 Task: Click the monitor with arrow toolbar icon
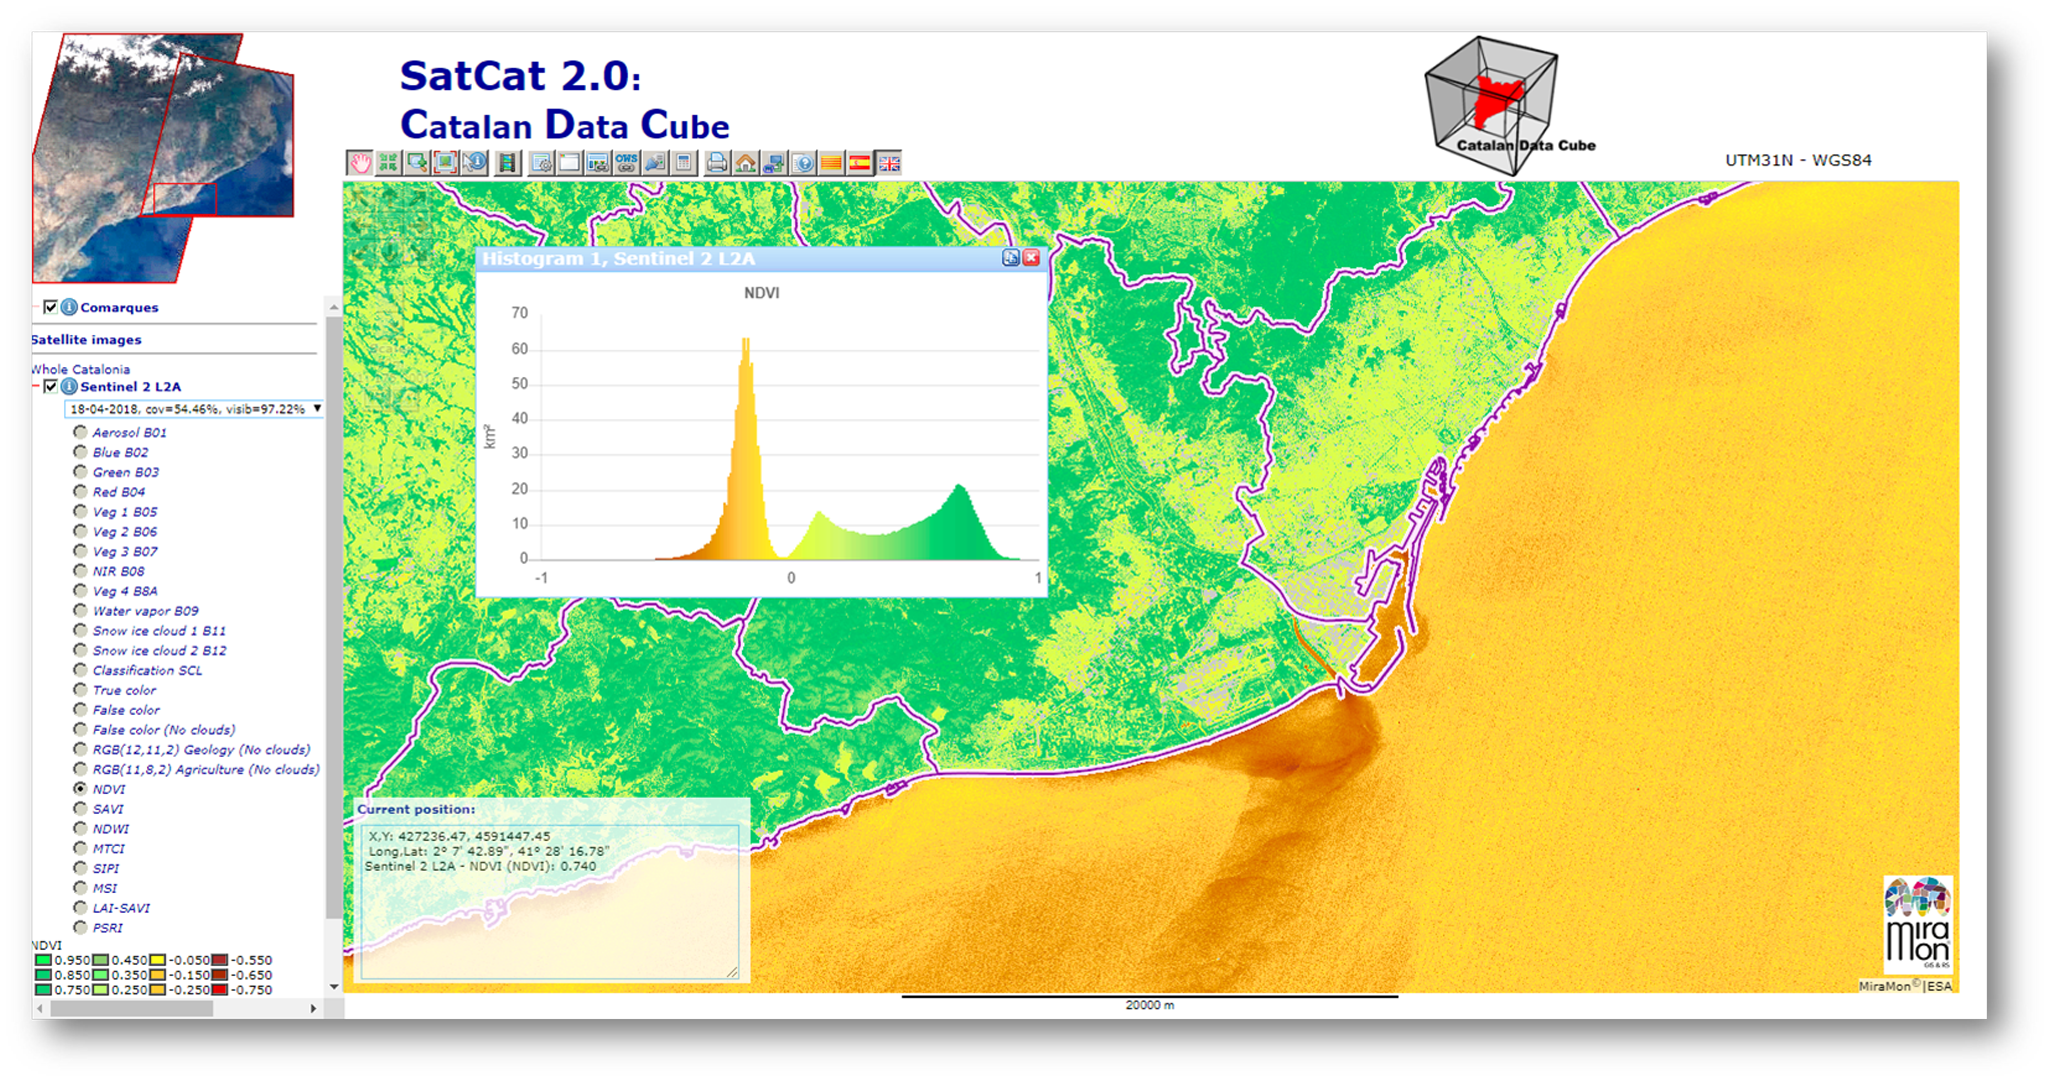tap(774, 163)
